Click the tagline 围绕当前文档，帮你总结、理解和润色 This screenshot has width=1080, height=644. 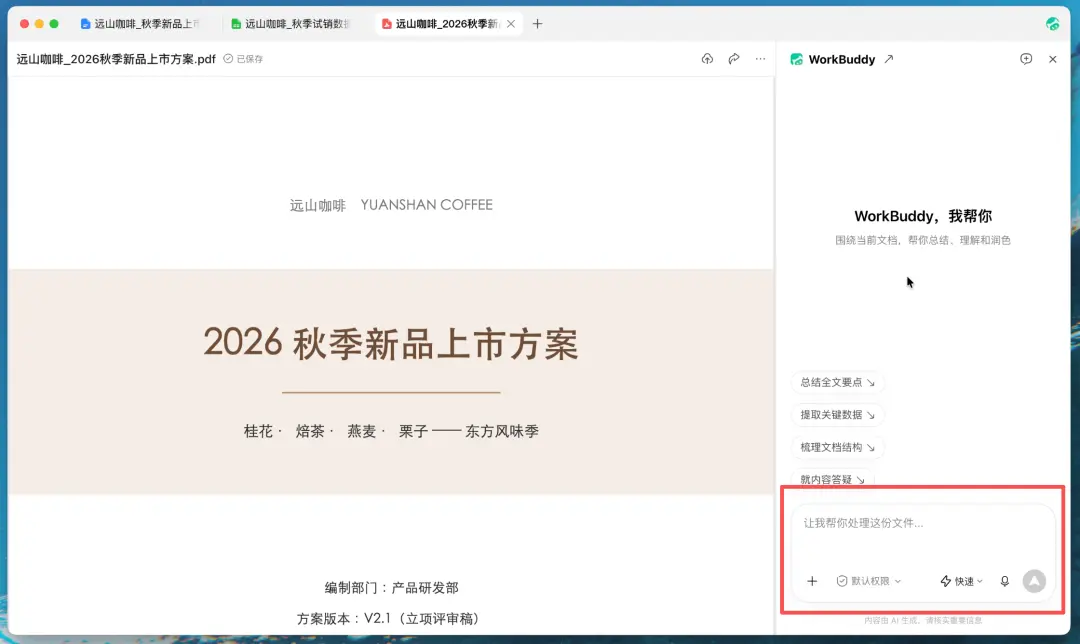[922, 240]
